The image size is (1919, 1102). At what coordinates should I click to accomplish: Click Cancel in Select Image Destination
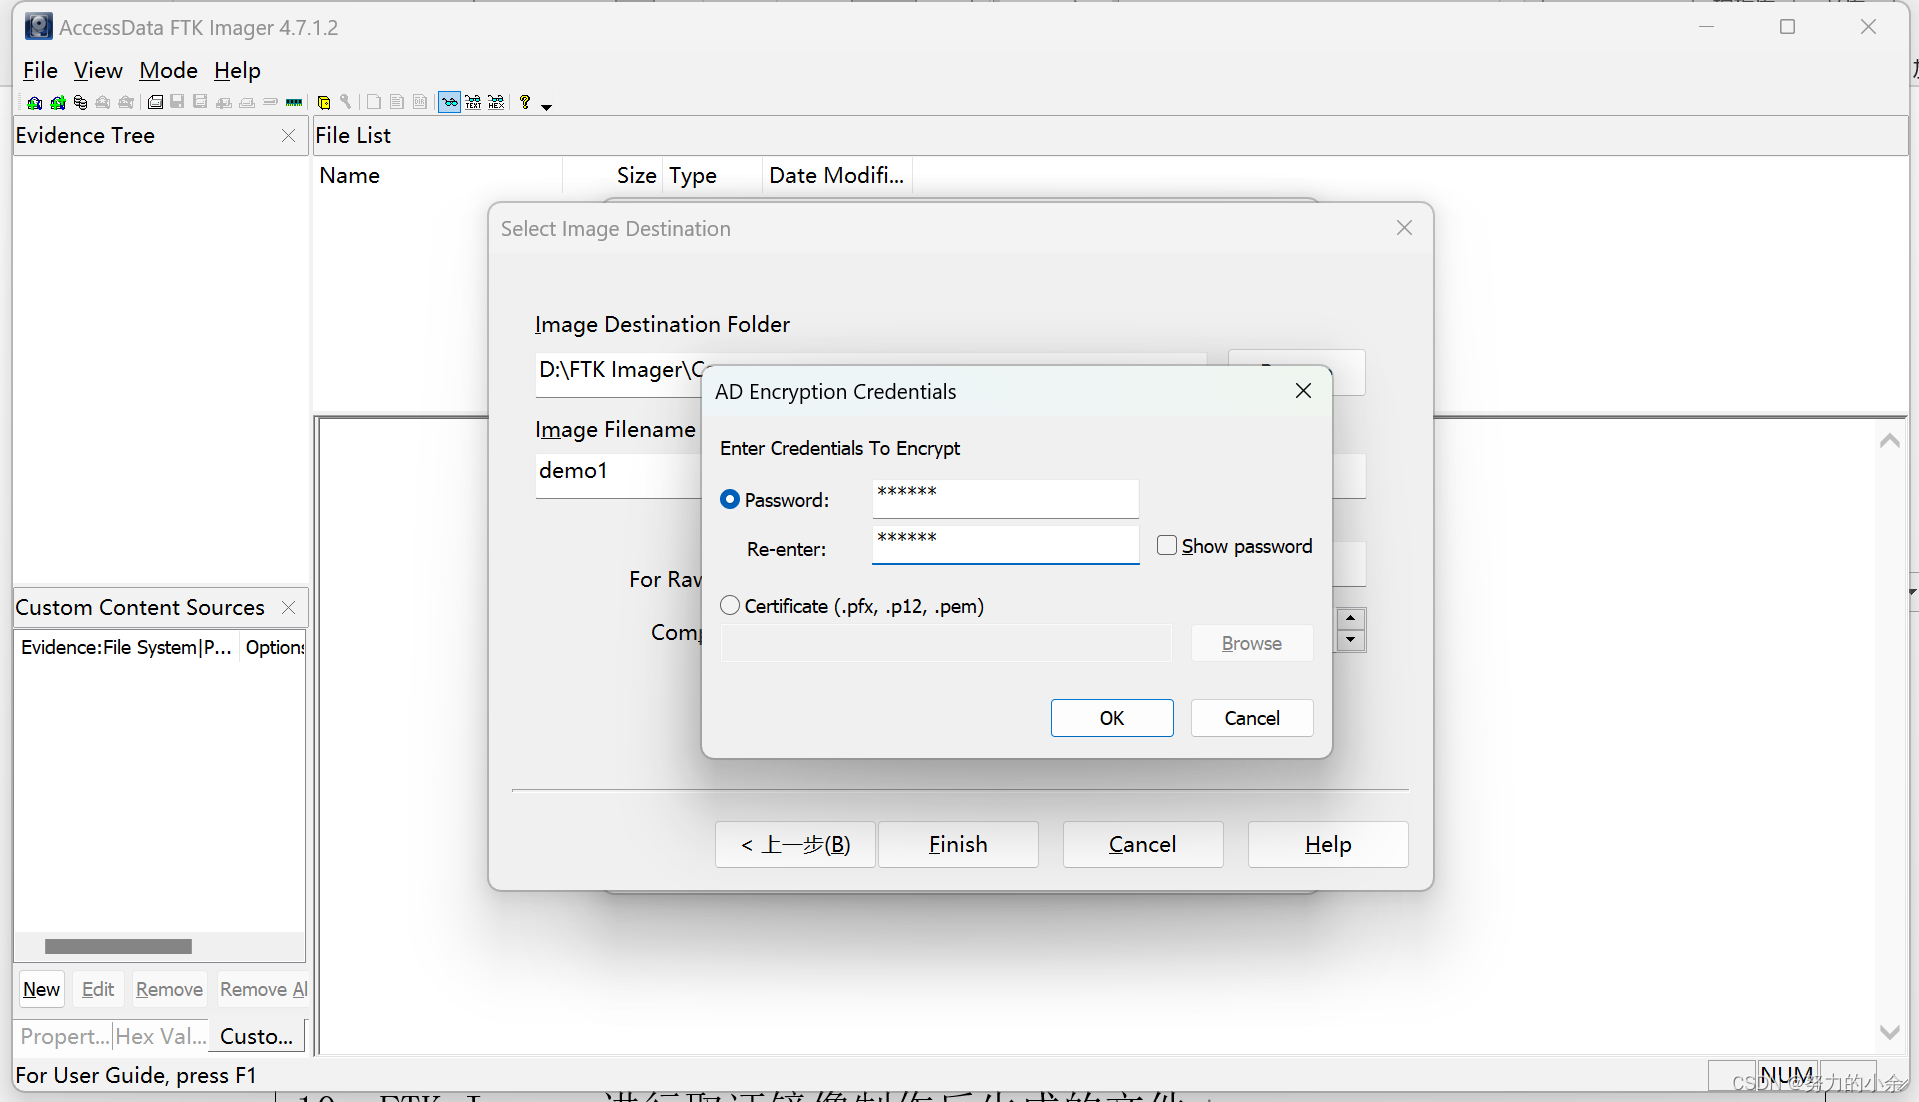[1143, 844]
